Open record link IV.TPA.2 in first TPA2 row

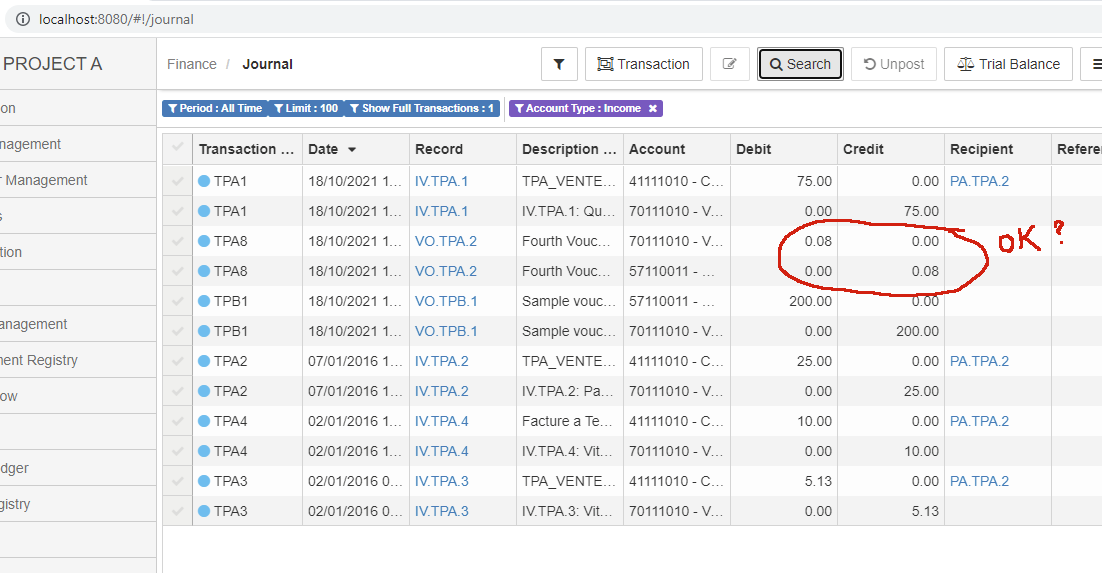click(441, 361)
